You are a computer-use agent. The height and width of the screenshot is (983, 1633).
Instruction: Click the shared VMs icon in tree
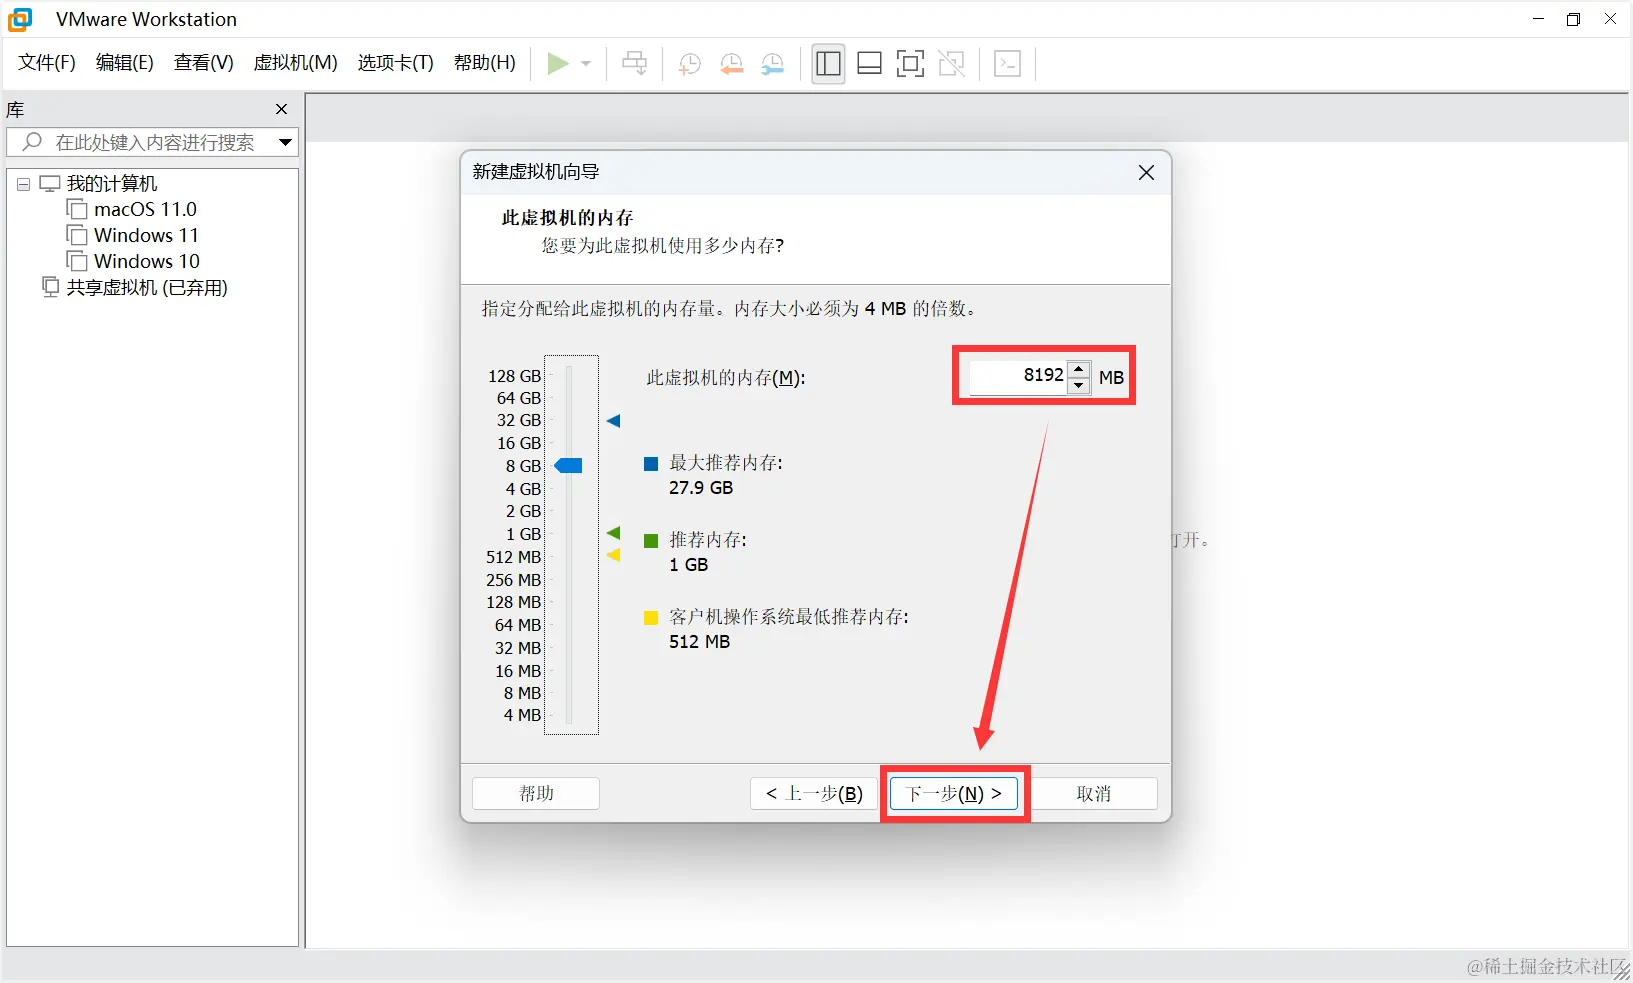click(51, 287)
